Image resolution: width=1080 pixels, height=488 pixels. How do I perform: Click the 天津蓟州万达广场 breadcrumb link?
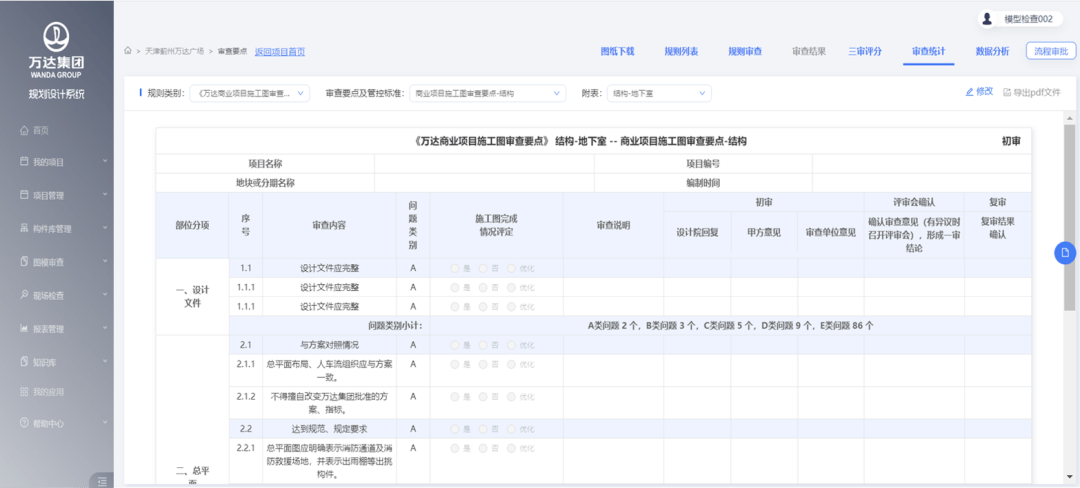(174, 52)
